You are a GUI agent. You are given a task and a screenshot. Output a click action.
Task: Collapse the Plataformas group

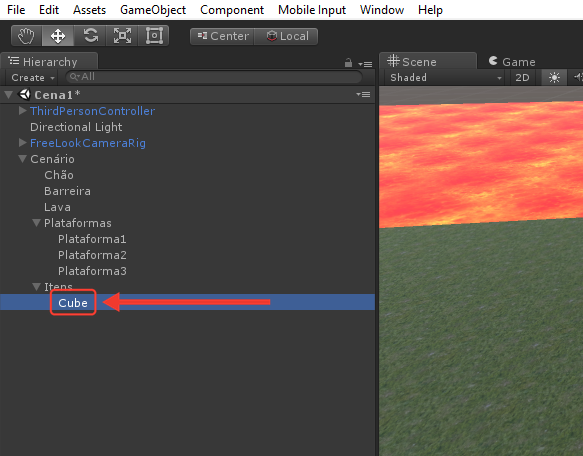point(36,223)
